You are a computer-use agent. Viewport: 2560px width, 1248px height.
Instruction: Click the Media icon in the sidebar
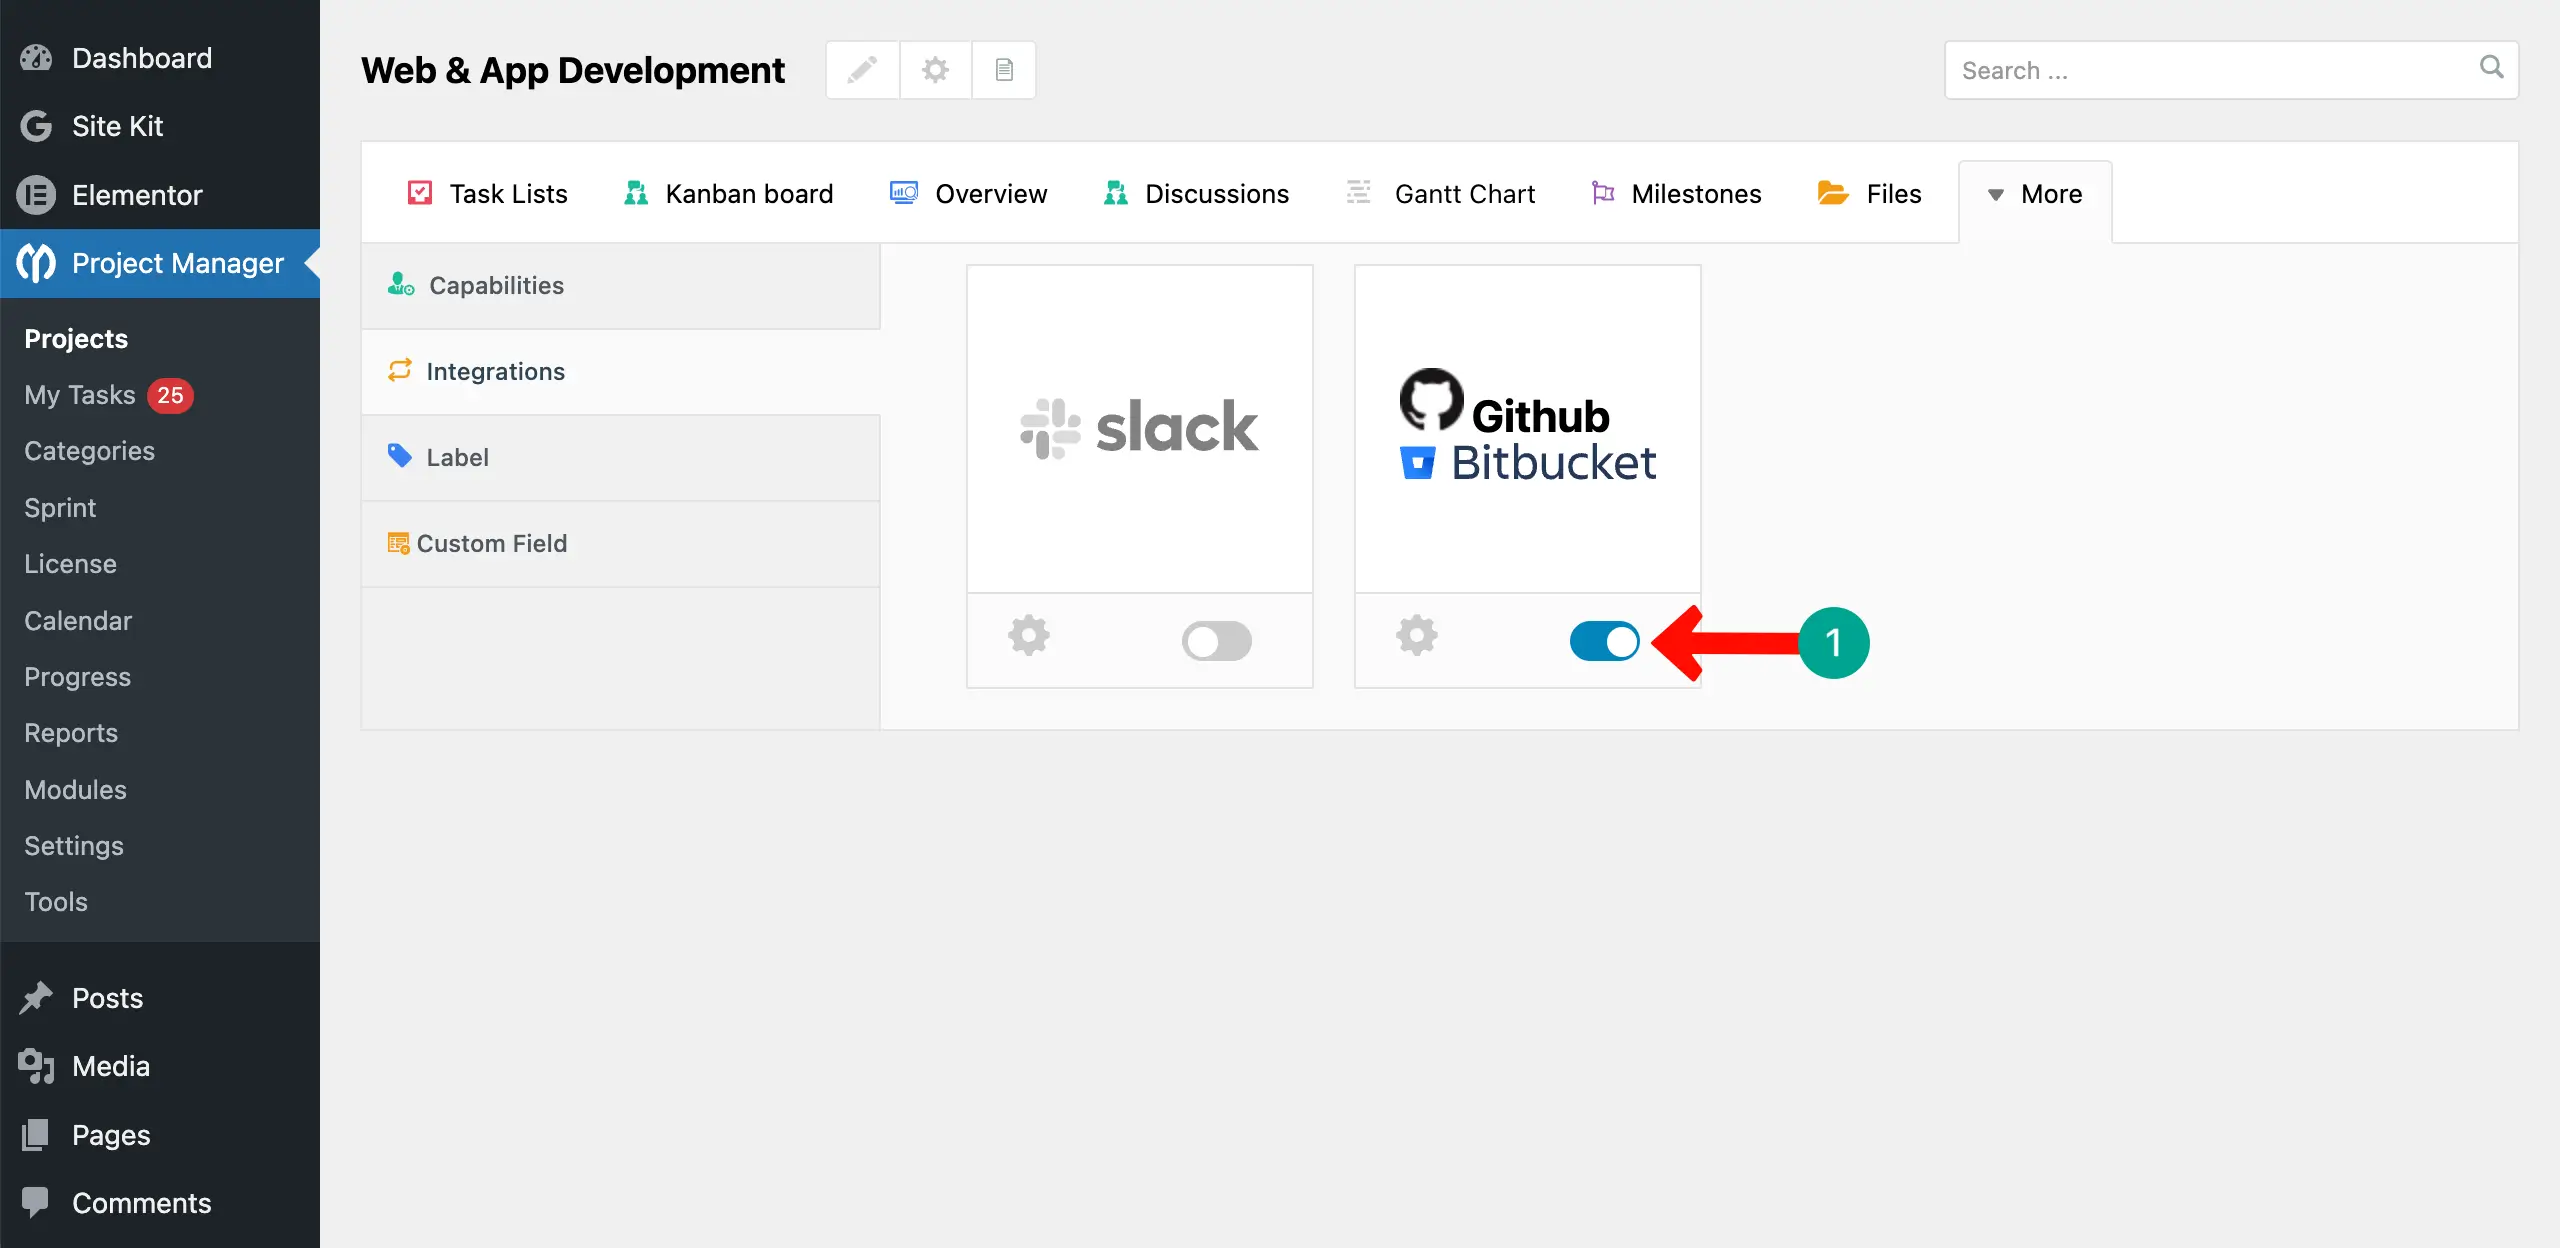point(36,1066)
